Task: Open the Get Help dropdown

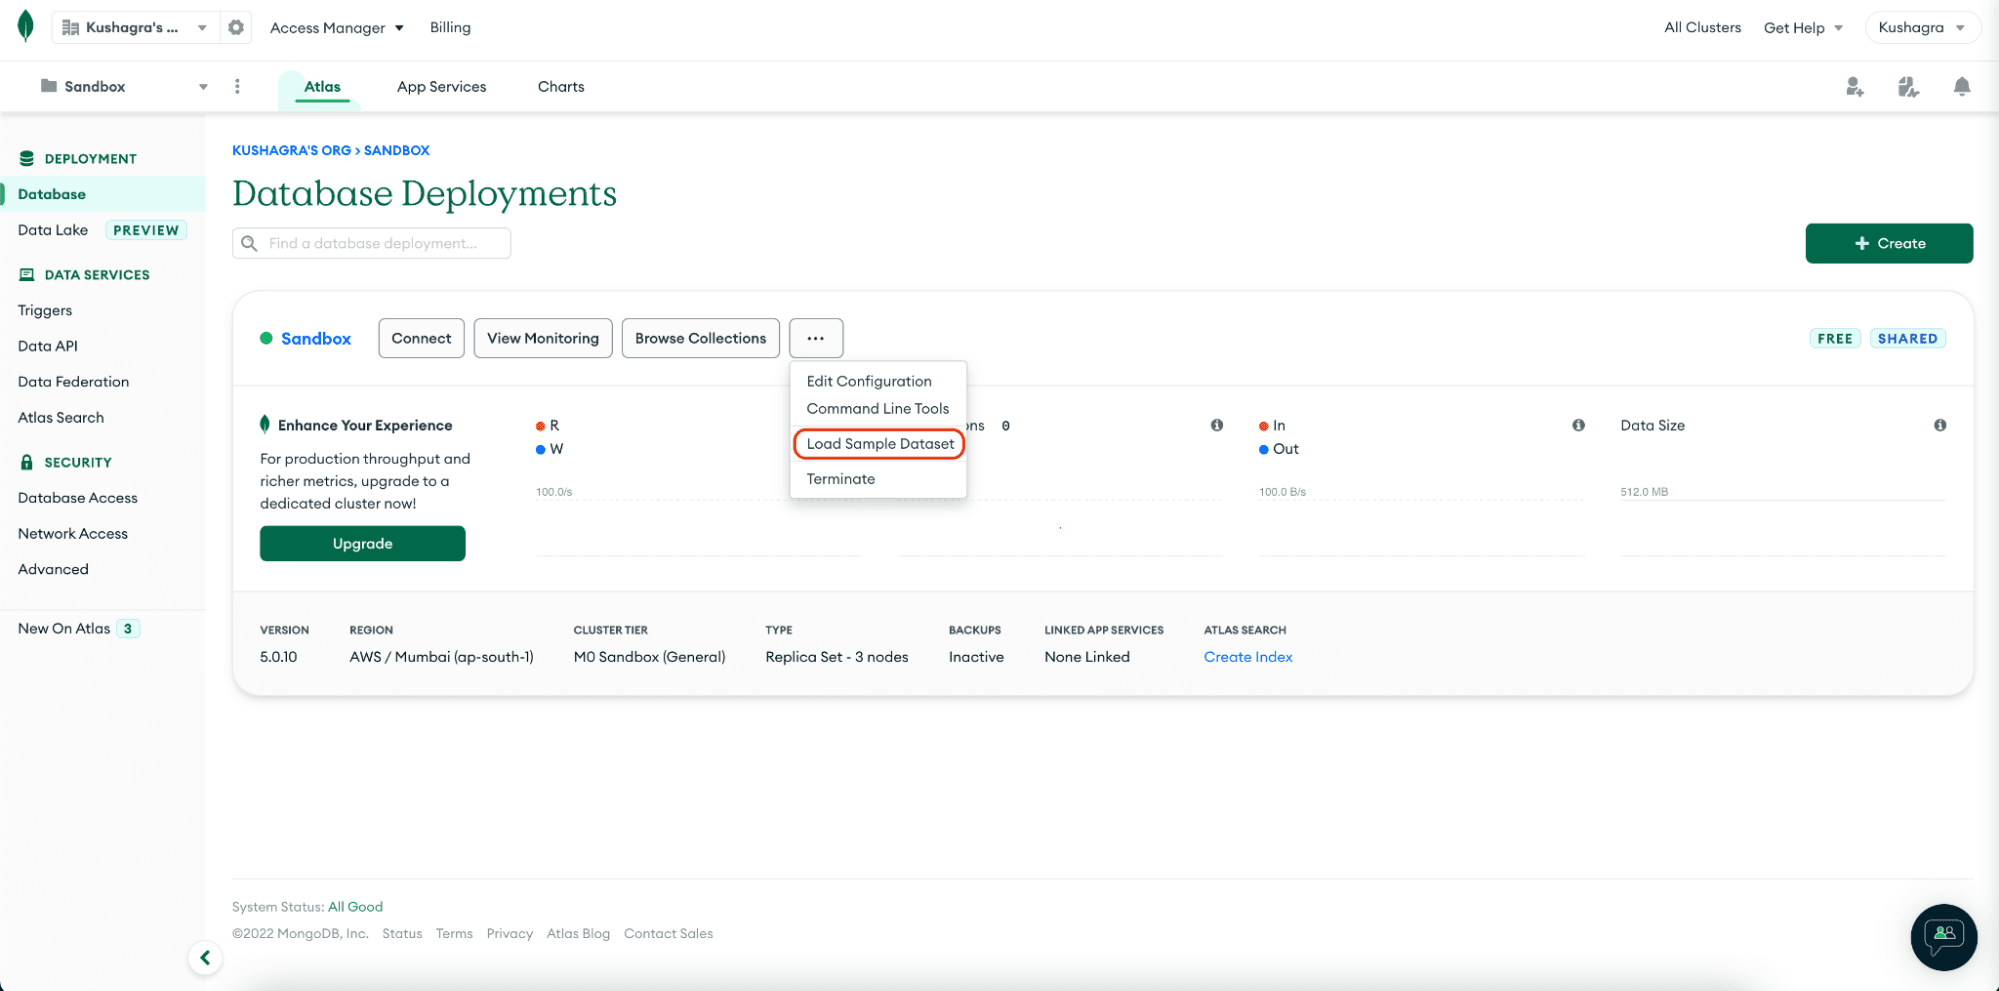Action: pyautogui.click(x=1802, y=28)
